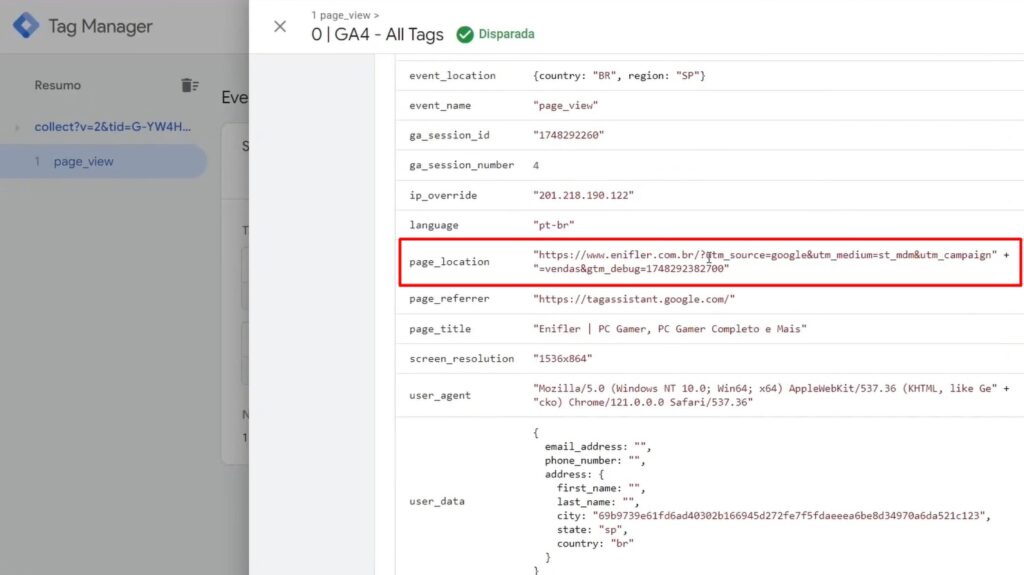Select the collect?v=2&tid=G-YW4H request item
Image resolution: width=1024 pixels, height=575 pixels.
(112, 127)
